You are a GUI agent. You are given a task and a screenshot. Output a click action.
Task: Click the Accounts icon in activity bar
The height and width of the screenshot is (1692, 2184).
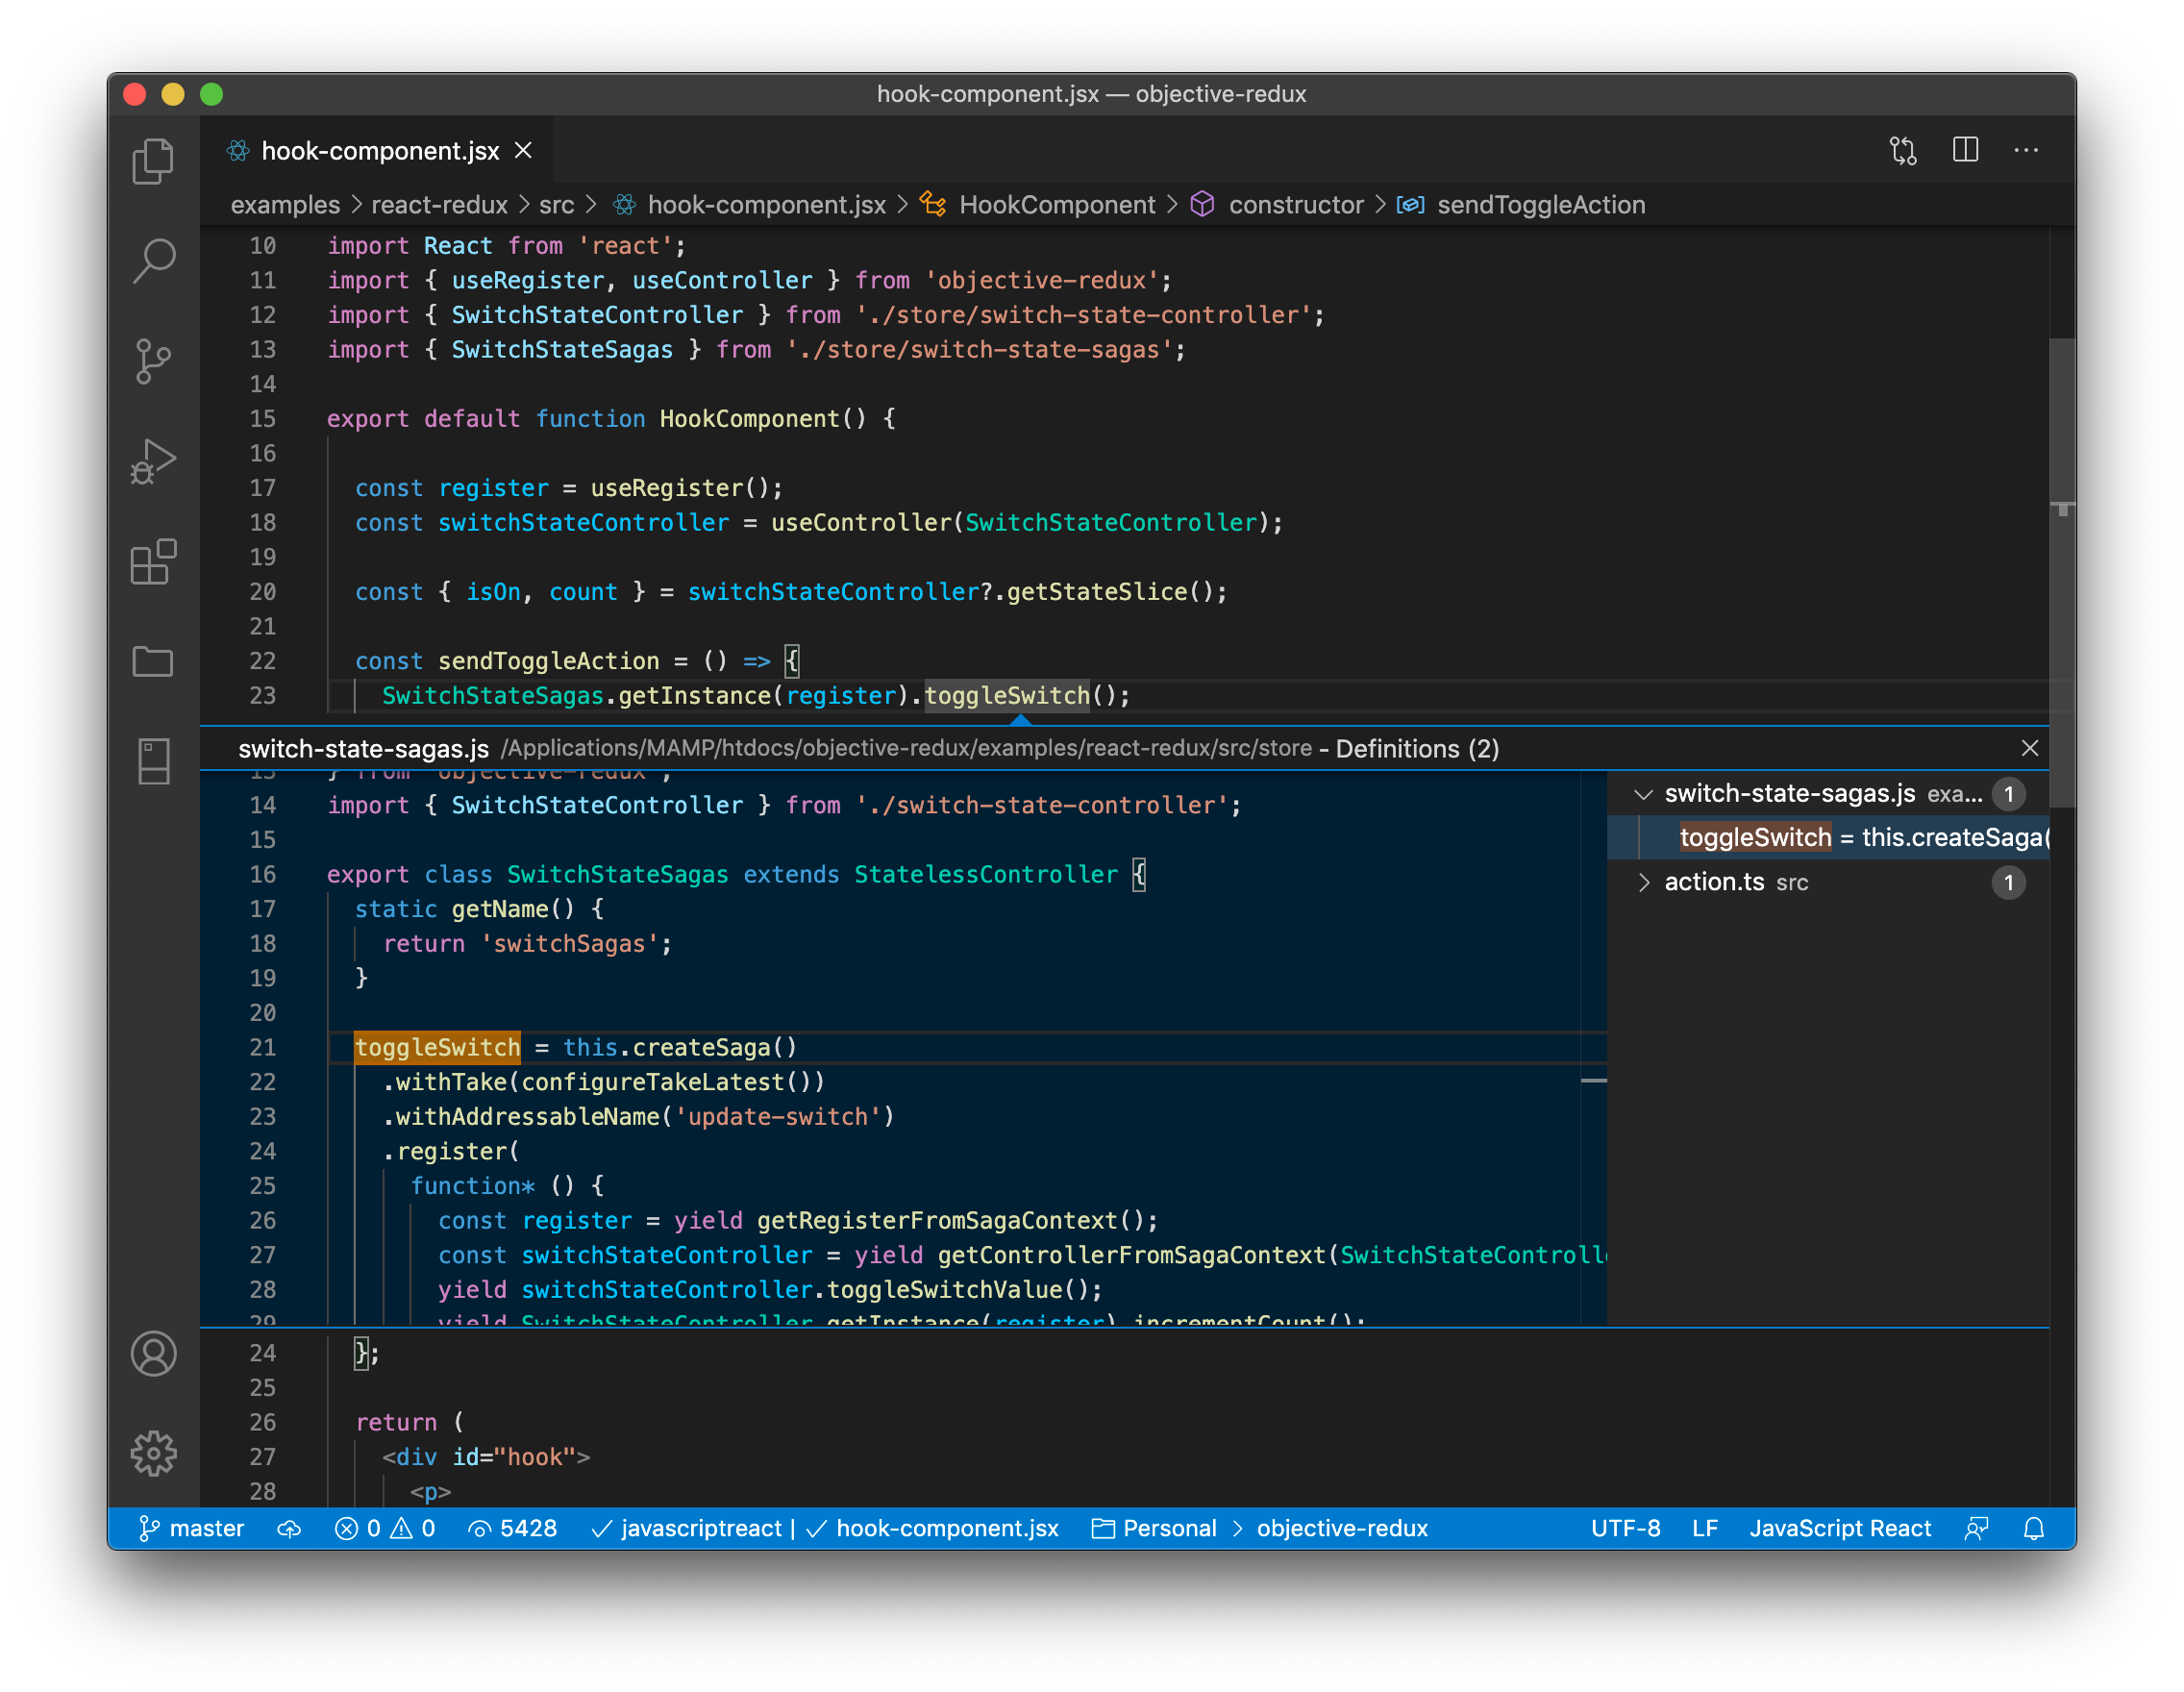[x=153, y=1354]
